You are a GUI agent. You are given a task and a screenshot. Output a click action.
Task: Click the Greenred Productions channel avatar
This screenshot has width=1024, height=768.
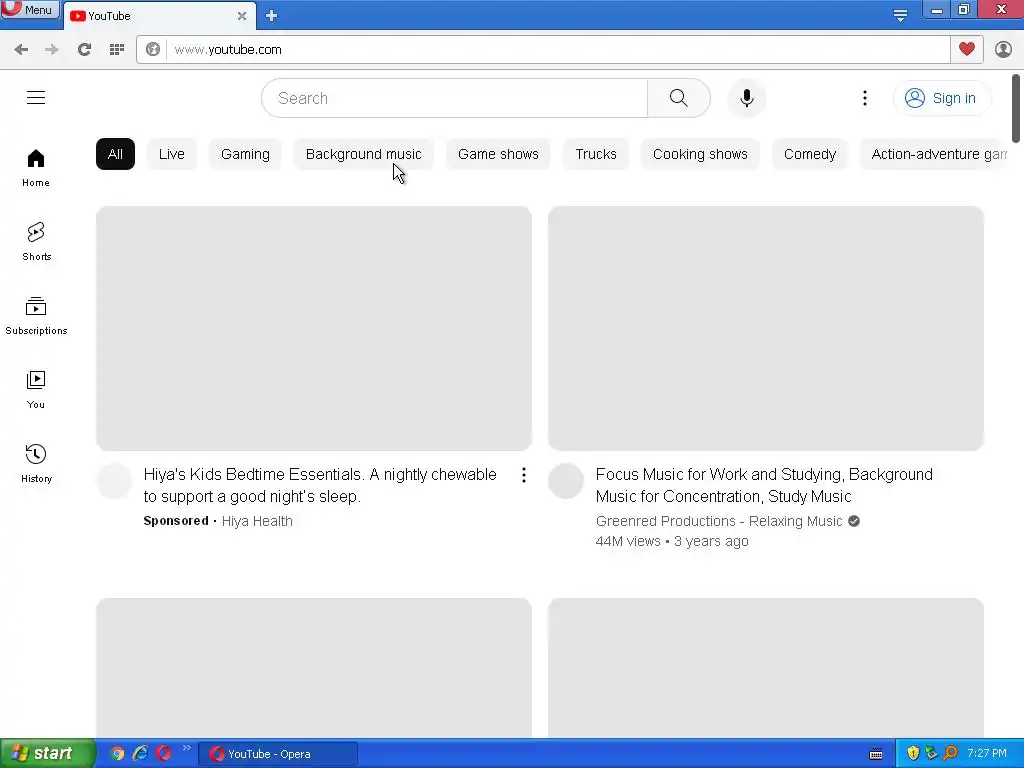566,481
